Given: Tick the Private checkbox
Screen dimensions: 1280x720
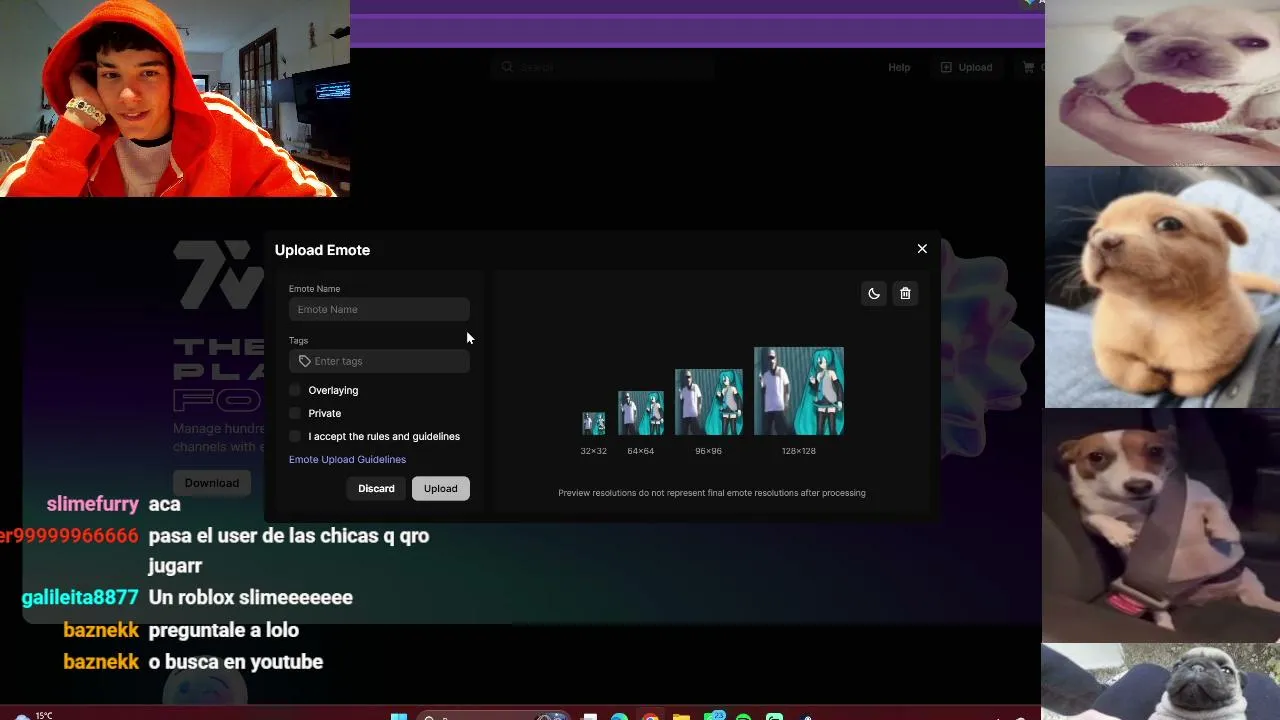Looking at the screenshot, I should (295, 413).
